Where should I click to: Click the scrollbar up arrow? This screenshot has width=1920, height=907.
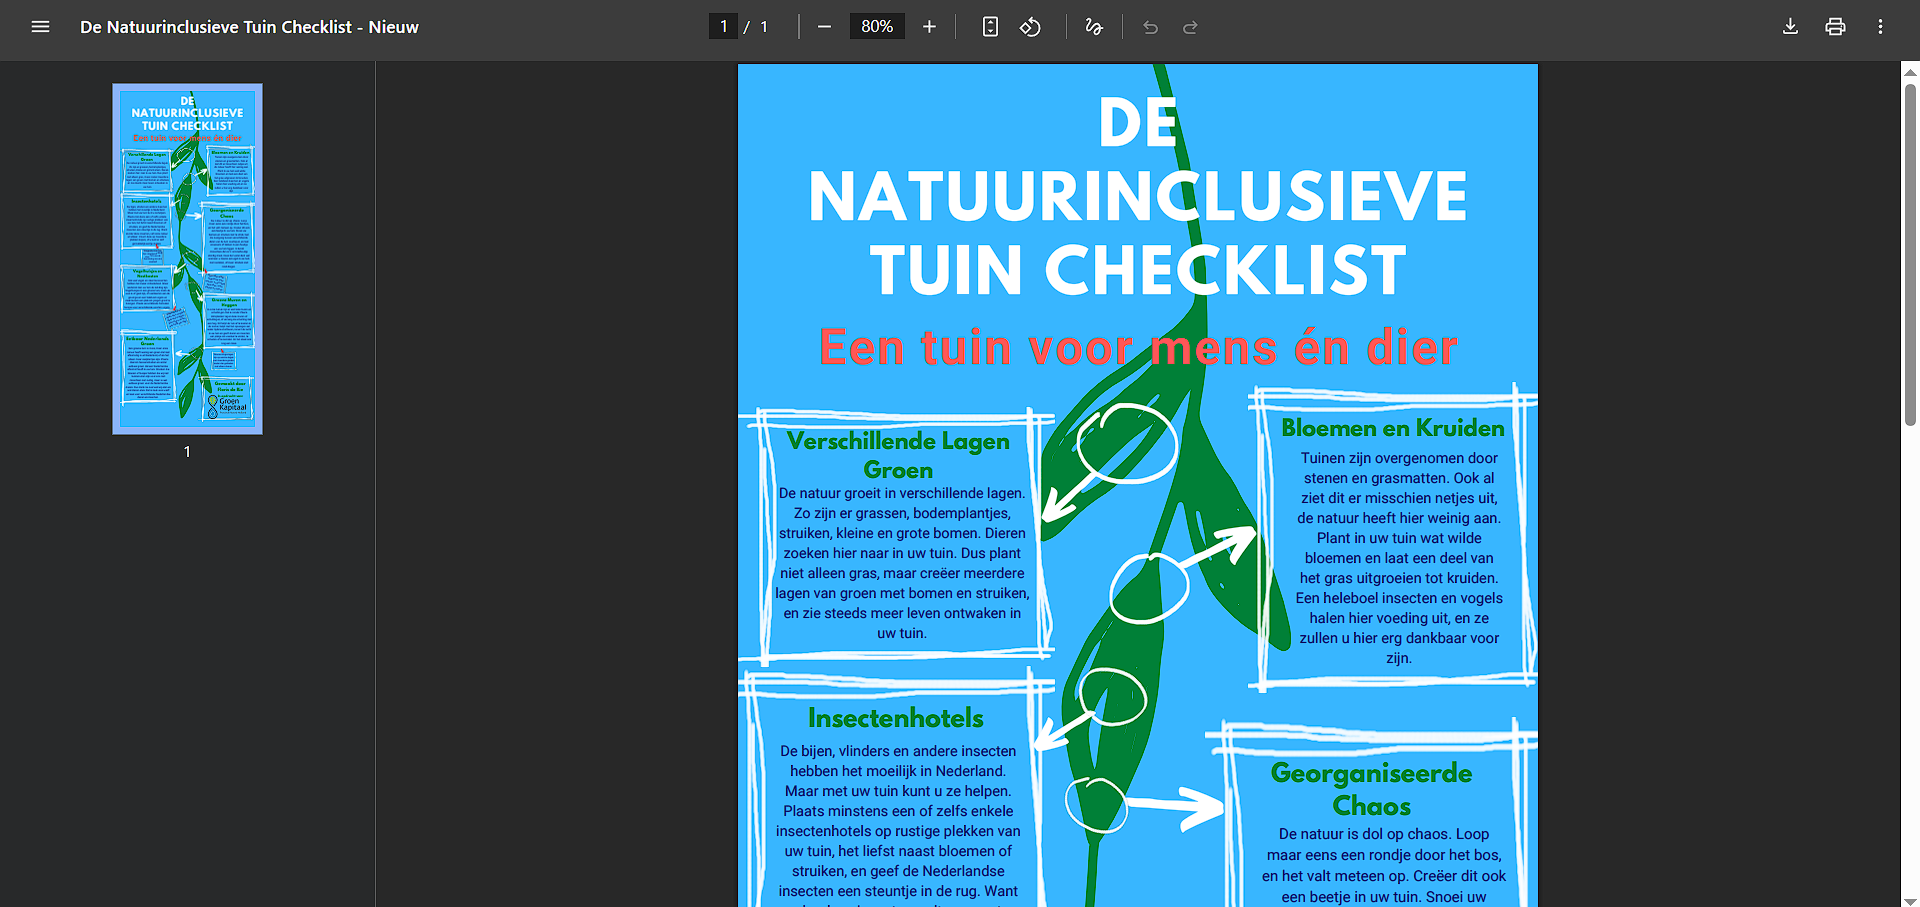(x=1910, y=72)
